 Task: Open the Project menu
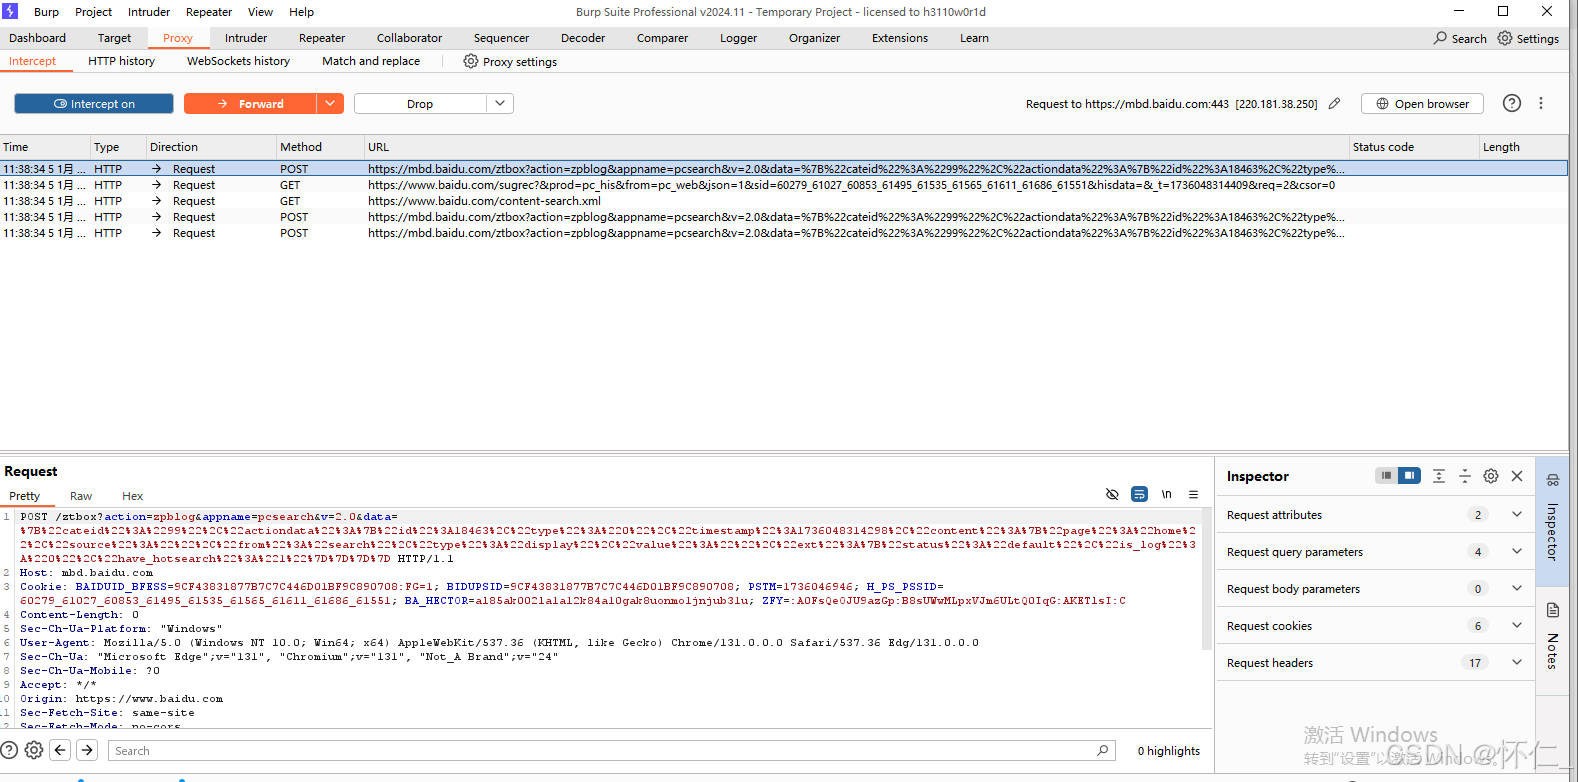tap(93, 12)
